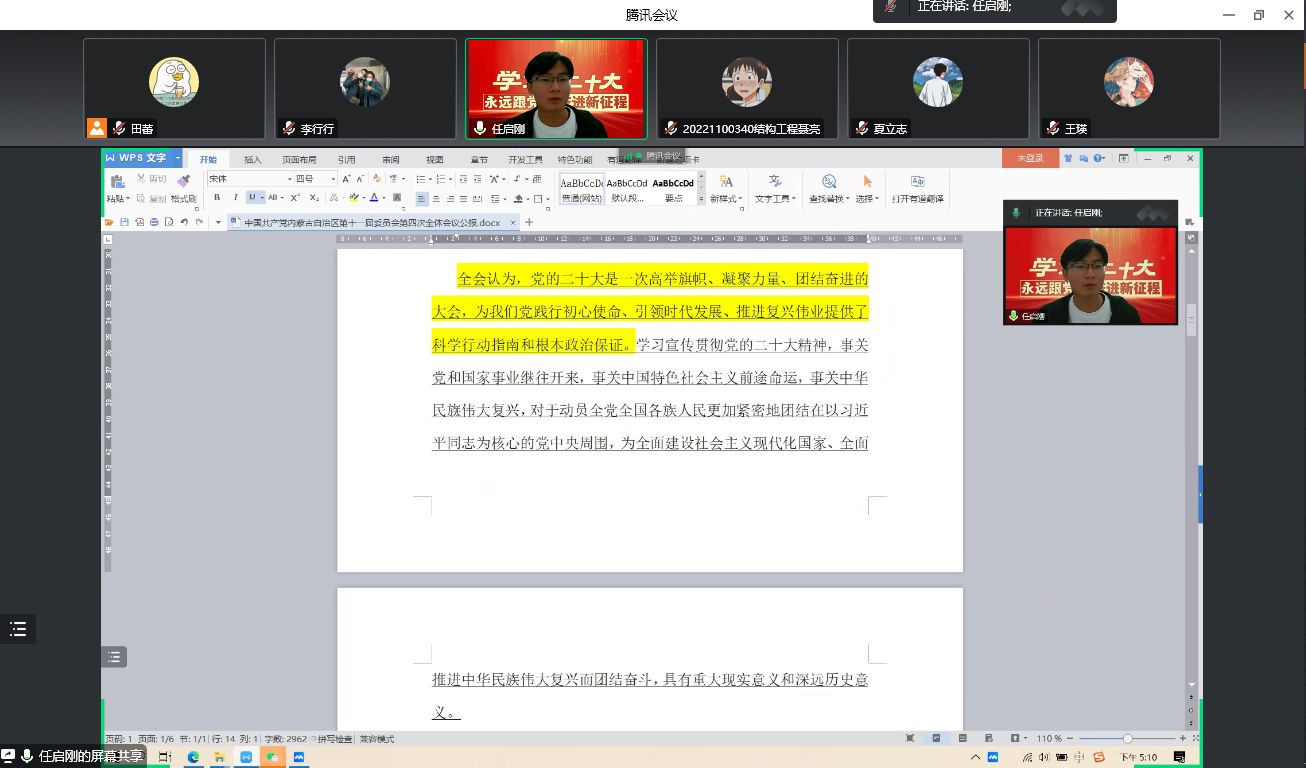Toggle underline formatting with U button
The image size is (1306, 768).
(252, 198)
